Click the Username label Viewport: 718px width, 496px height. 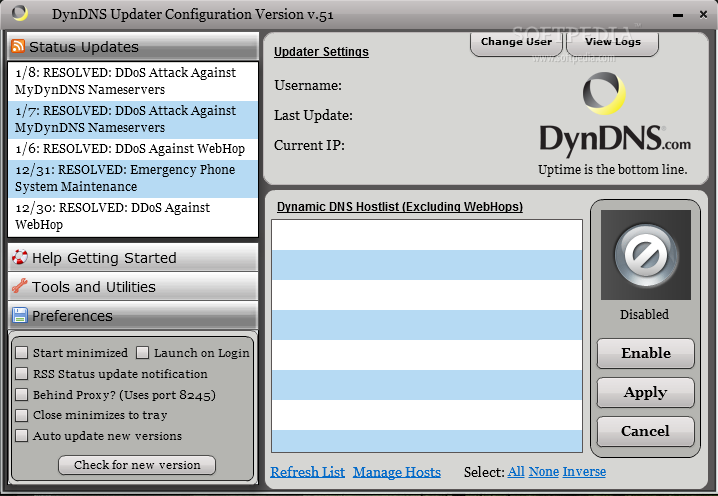308,86
